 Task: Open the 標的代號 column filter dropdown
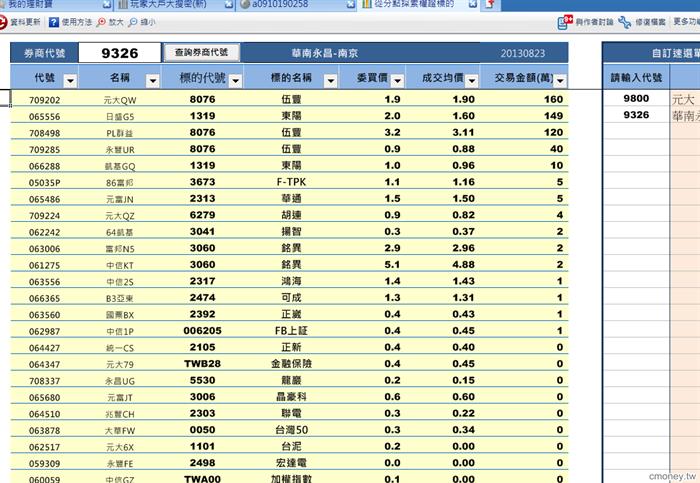(235, 81)
